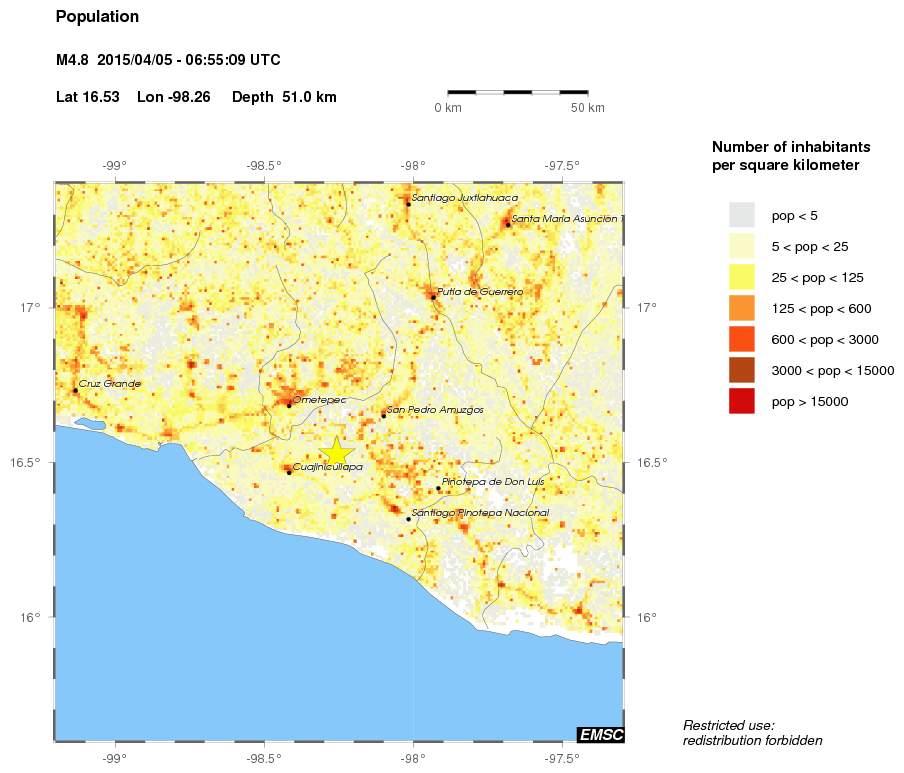The image size is (904, 773).
Task: Select the '5 < pop < 25' swatch
Action: point(741,246)
